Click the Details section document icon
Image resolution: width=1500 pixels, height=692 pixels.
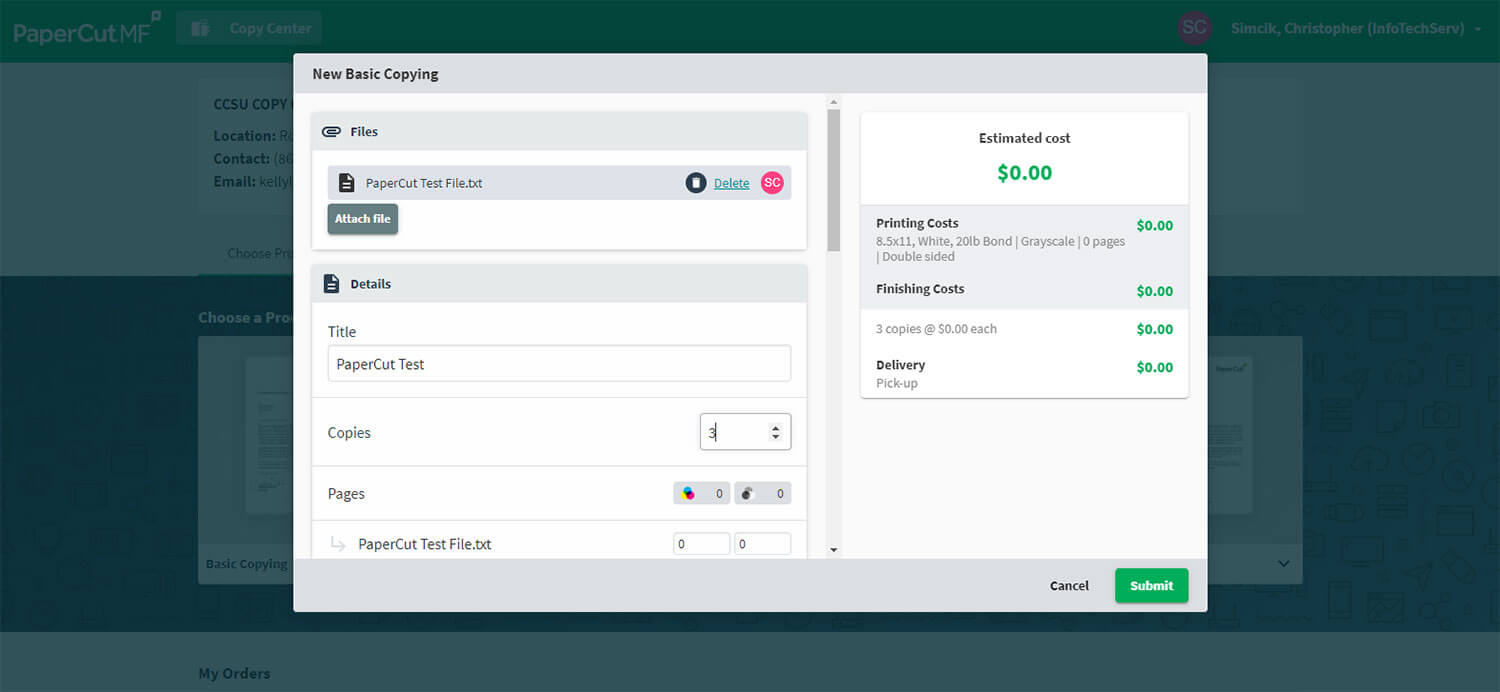331,284
